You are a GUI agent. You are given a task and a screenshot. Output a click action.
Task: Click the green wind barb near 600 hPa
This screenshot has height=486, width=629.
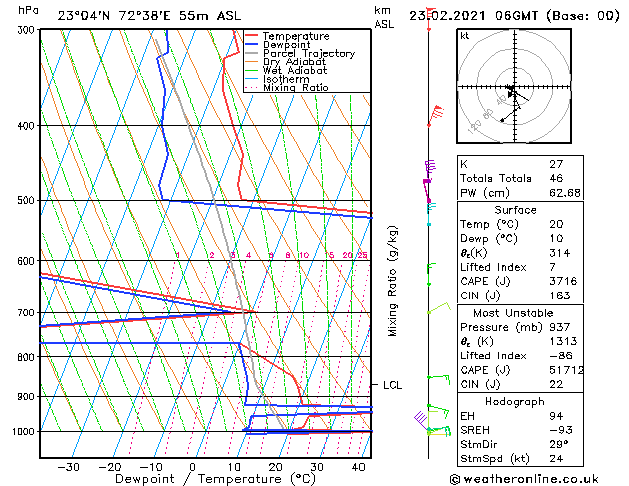coord(431,274)
